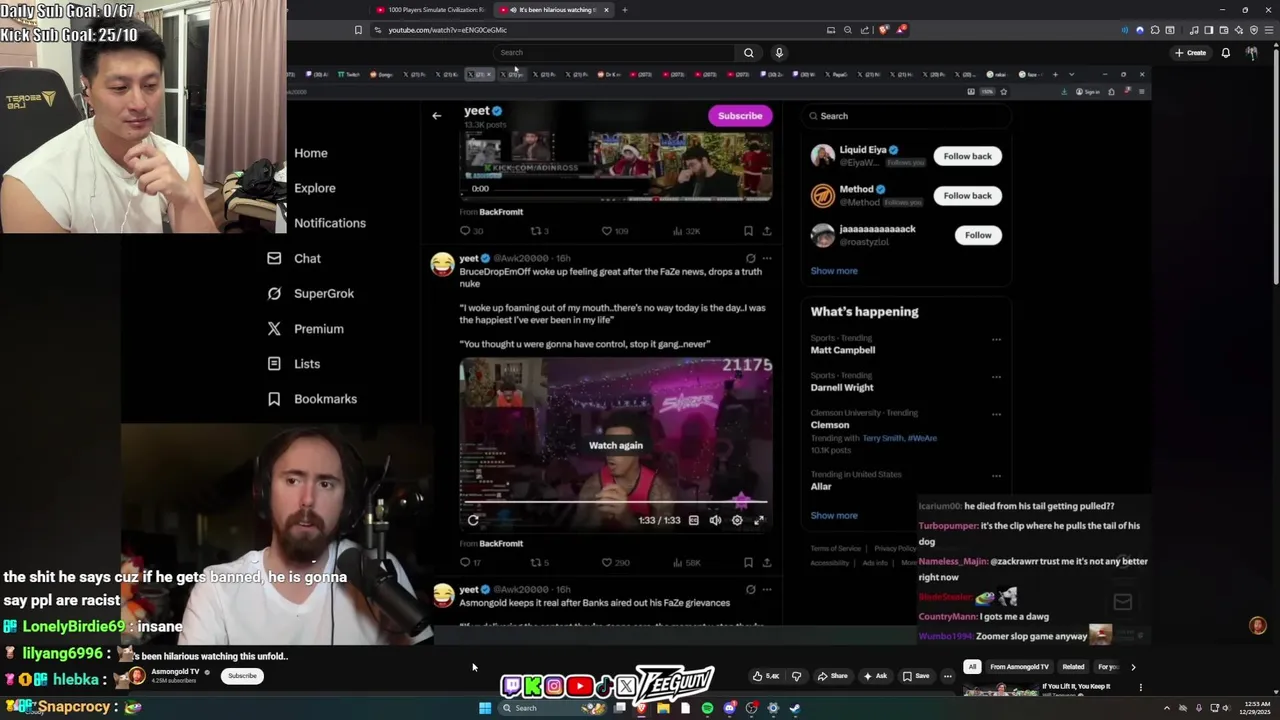Open more menu on BruceDropEmOff post
1280x720 pixels.
pos(767,258)
